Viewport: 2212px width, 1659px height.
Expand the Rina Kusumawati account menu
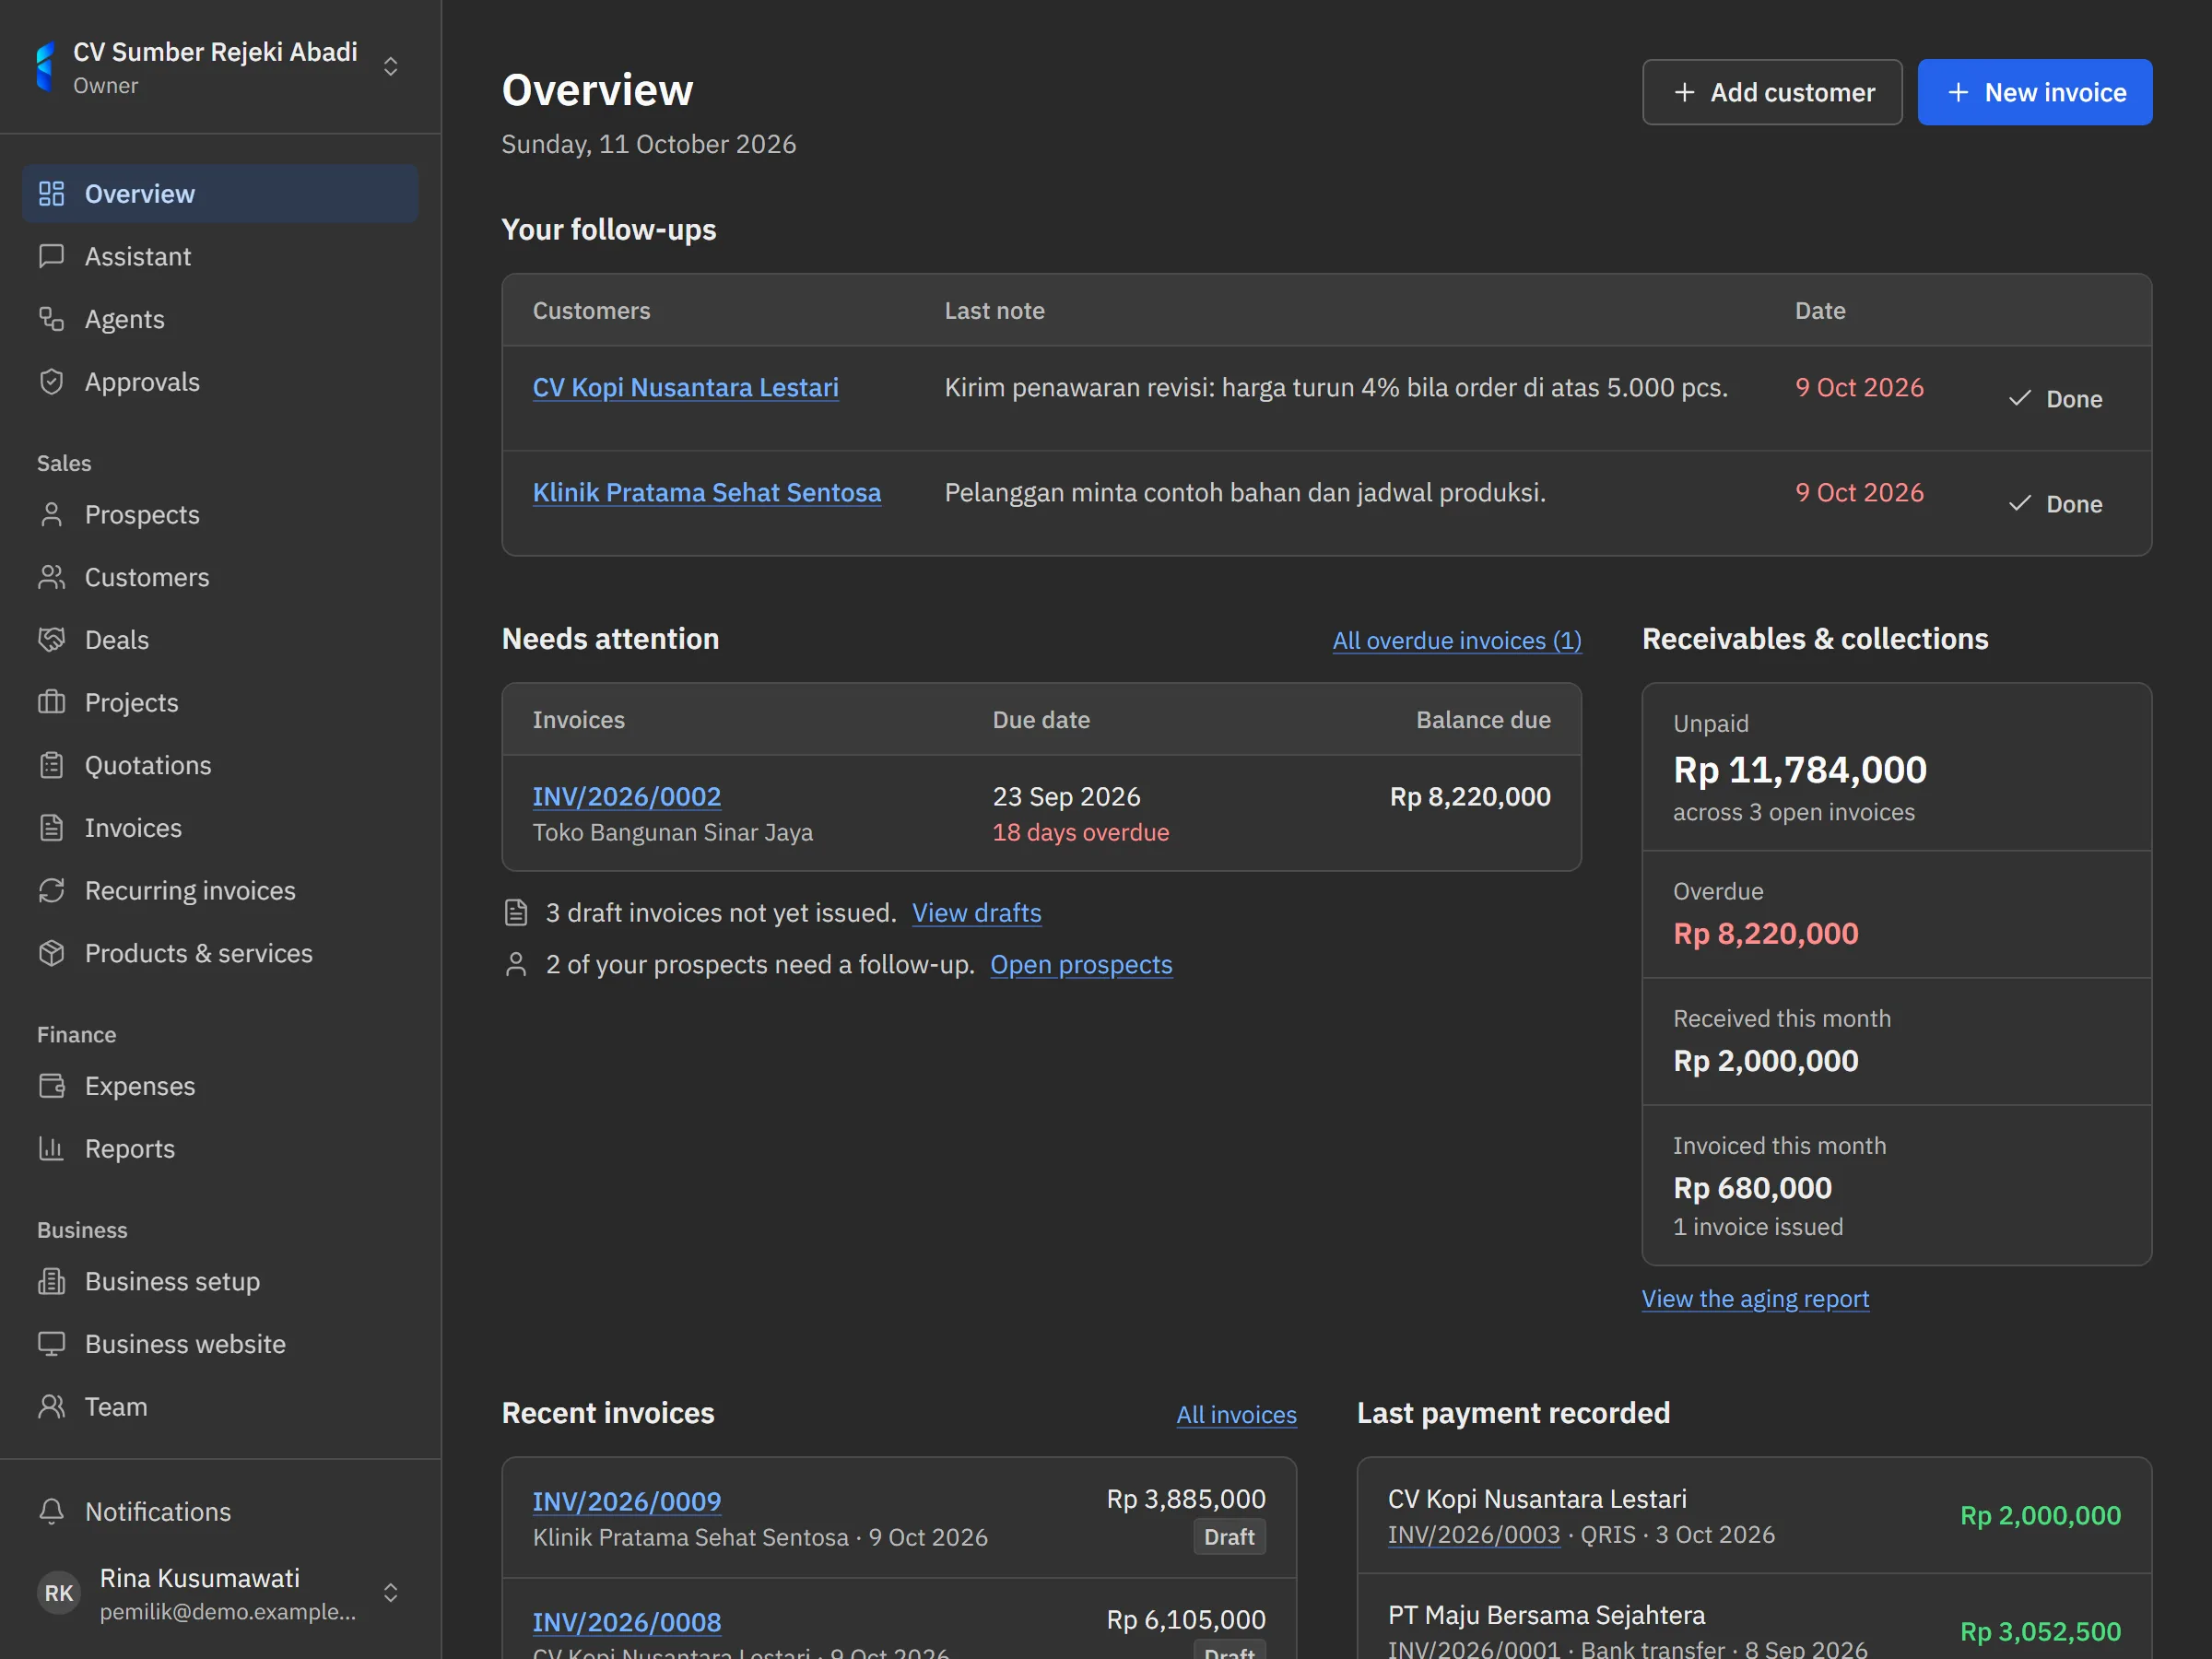click(220, 1593)
